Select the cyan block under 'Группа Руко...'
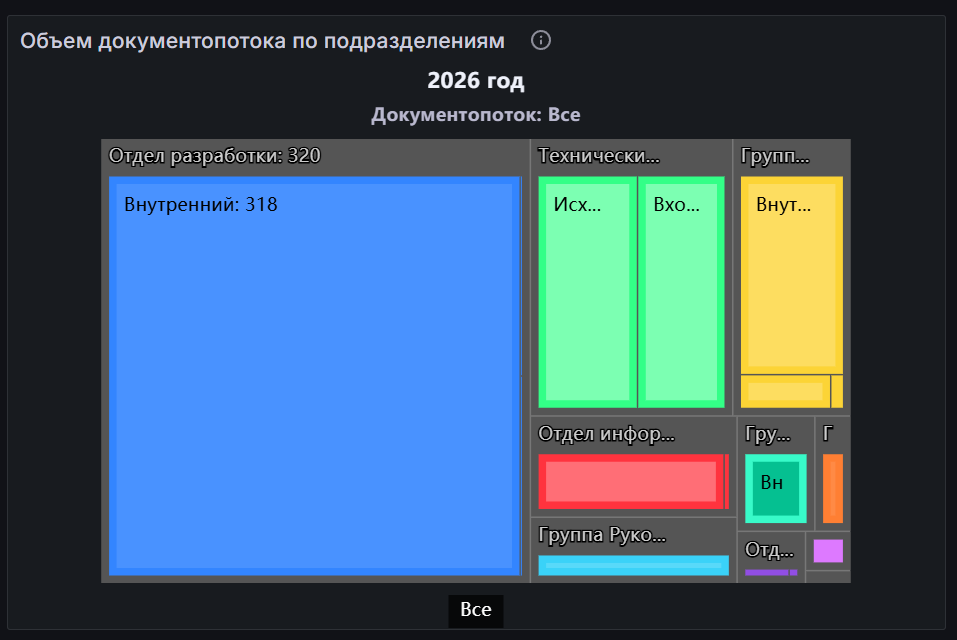This screenshot has width=957, height=640. tap(633, 565)
